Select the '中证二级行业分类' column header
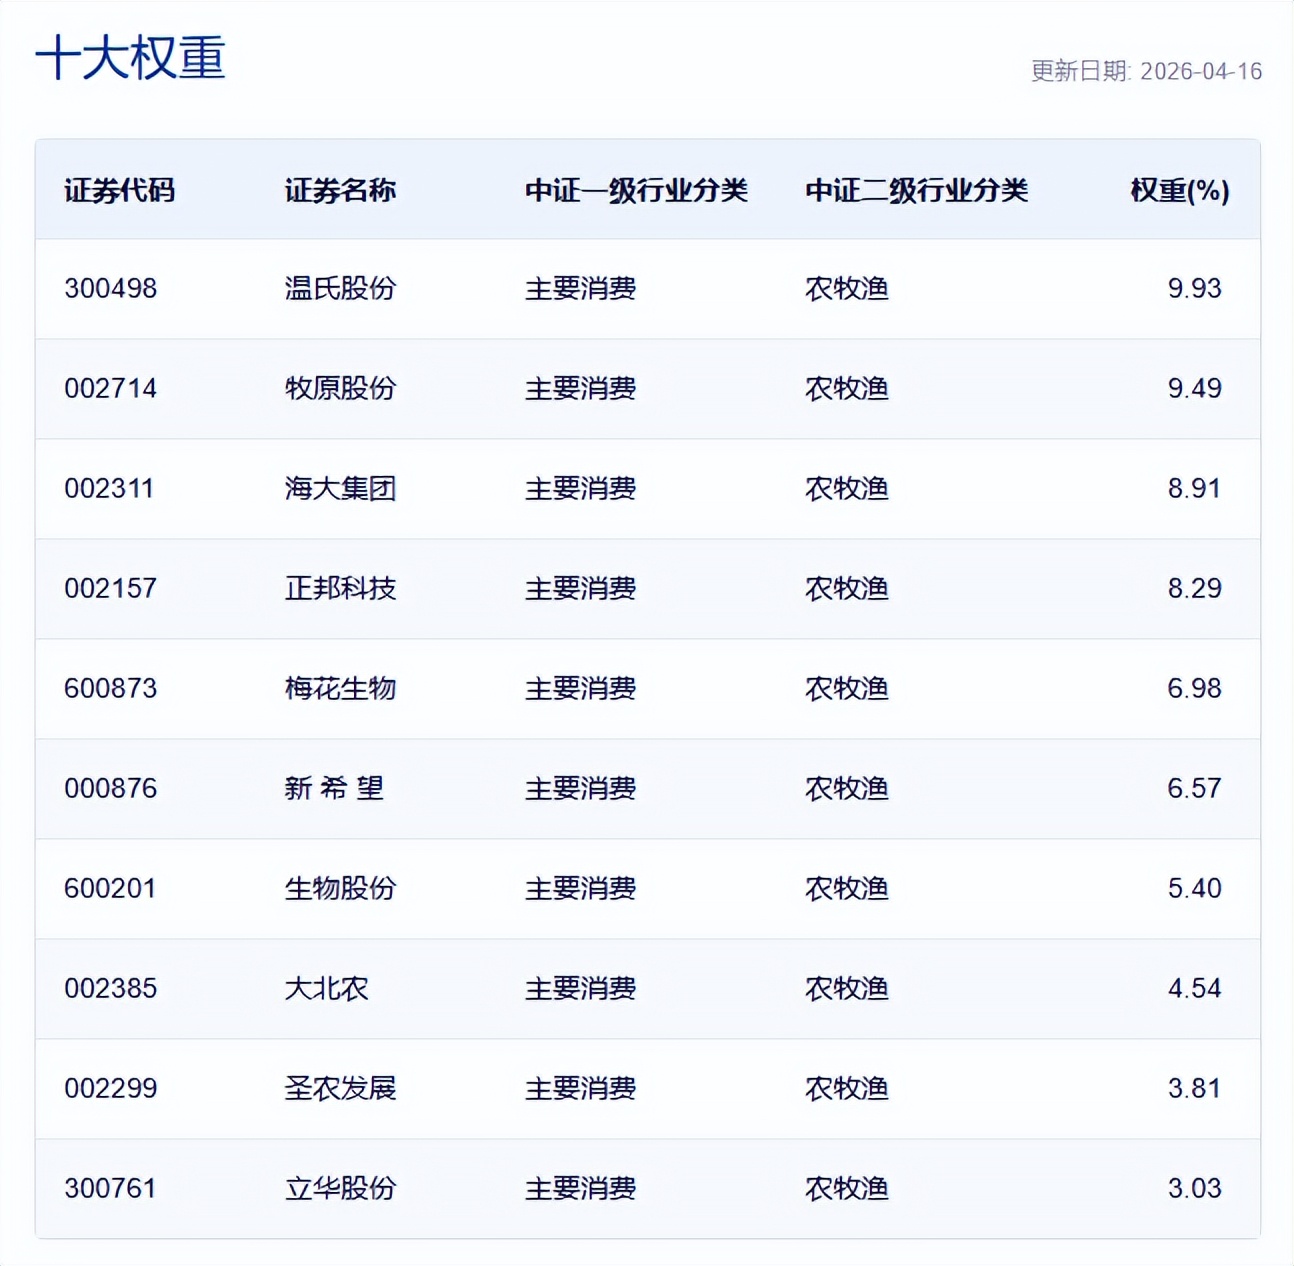 pyautogui.click(x=916, y=190)
